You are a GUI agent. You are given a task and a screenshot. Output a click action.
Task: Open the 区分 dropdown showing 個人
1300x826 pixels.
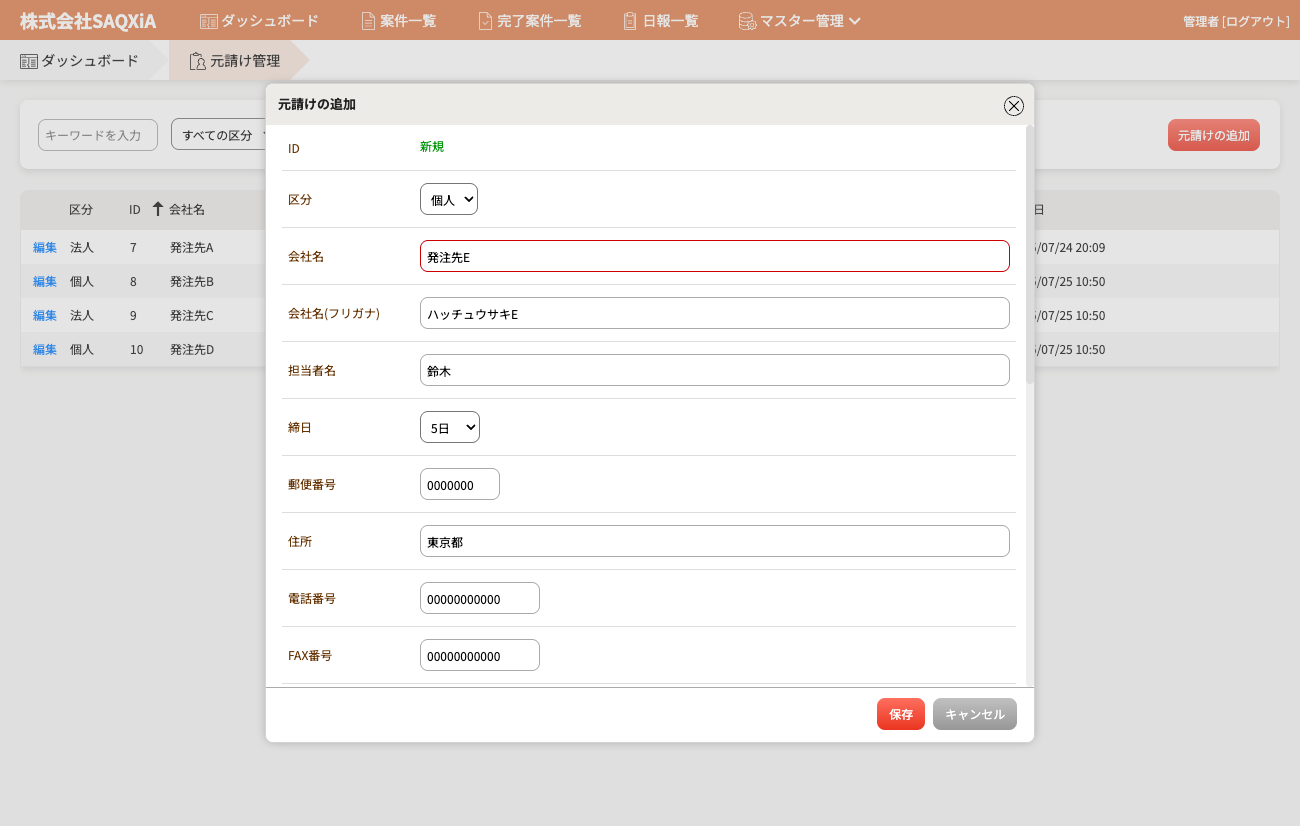tap(449, 199)
